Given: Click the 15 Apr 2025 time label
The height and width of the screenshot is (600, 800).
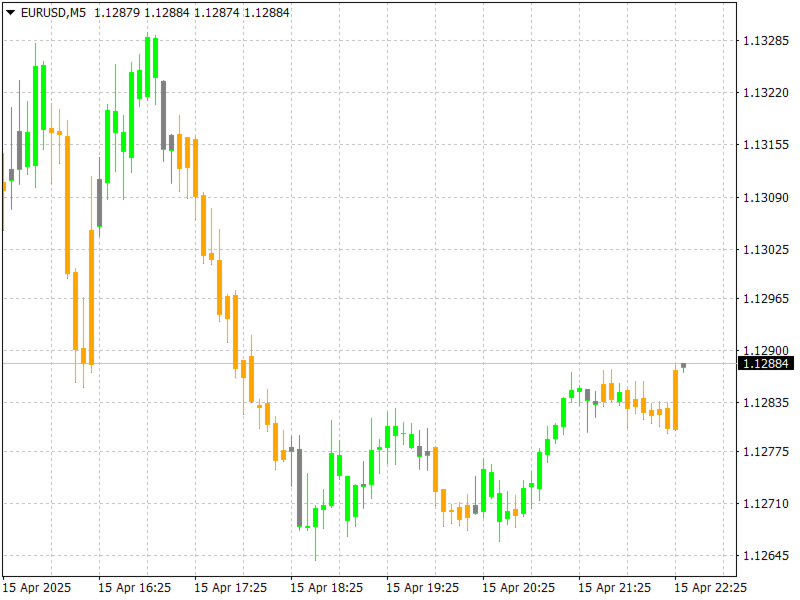Looking at the screenshot, I should 37,588.
